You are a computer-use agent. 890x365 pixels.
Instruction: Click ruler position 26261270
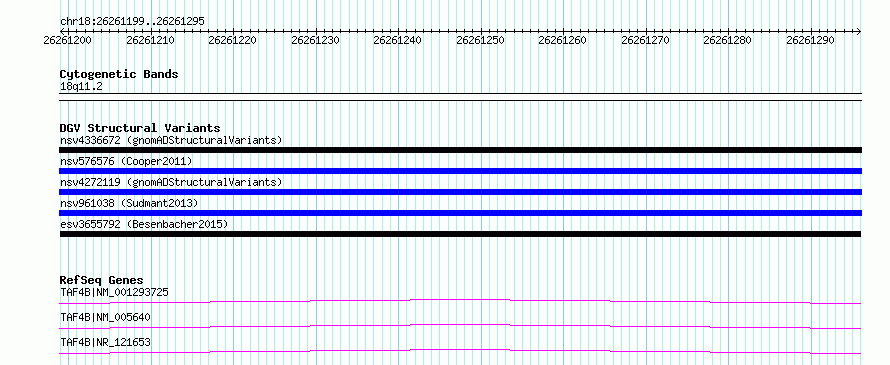(x=645, y=41)
